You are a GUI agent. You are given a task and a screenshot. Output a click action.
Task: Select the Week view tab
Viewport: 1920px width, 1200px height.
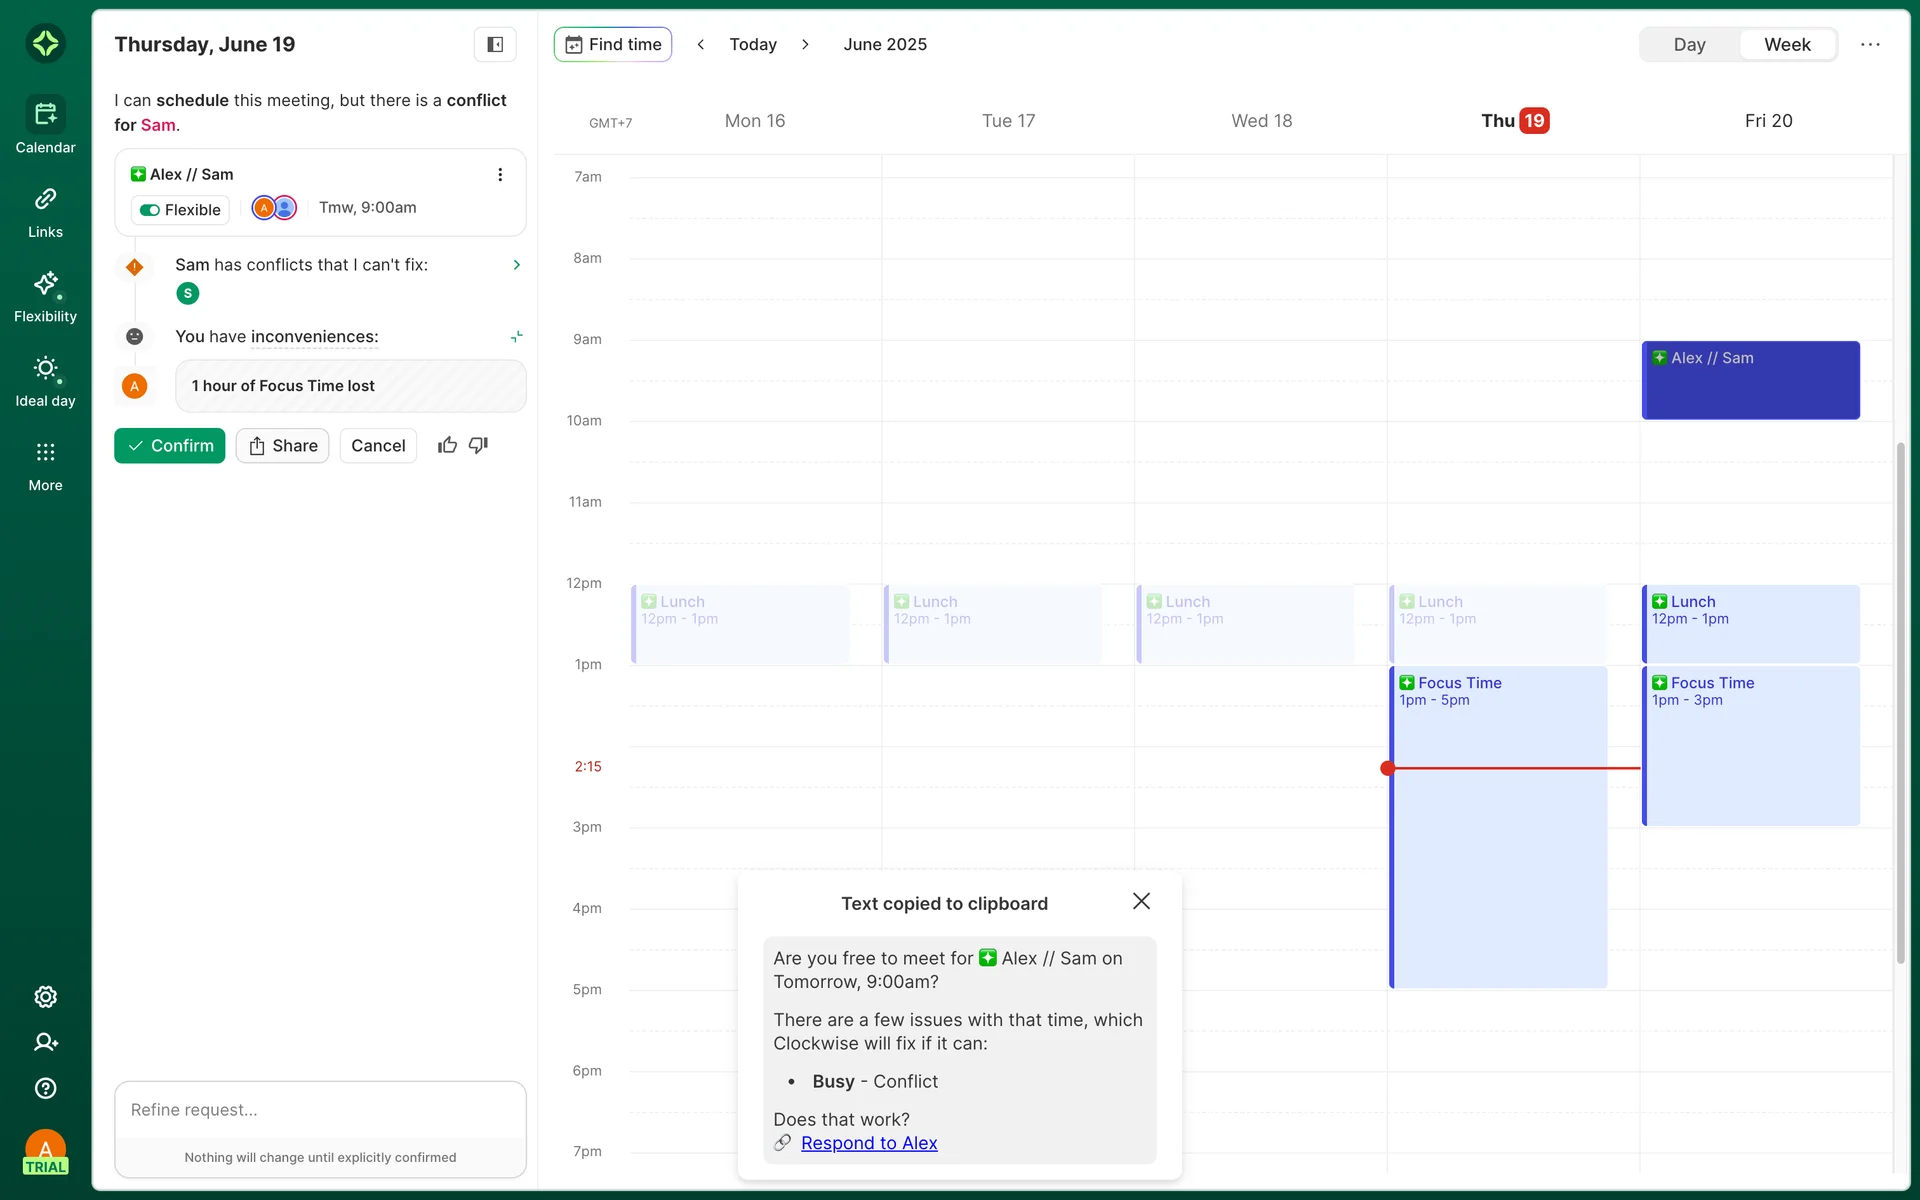[x=1786, y=44]
